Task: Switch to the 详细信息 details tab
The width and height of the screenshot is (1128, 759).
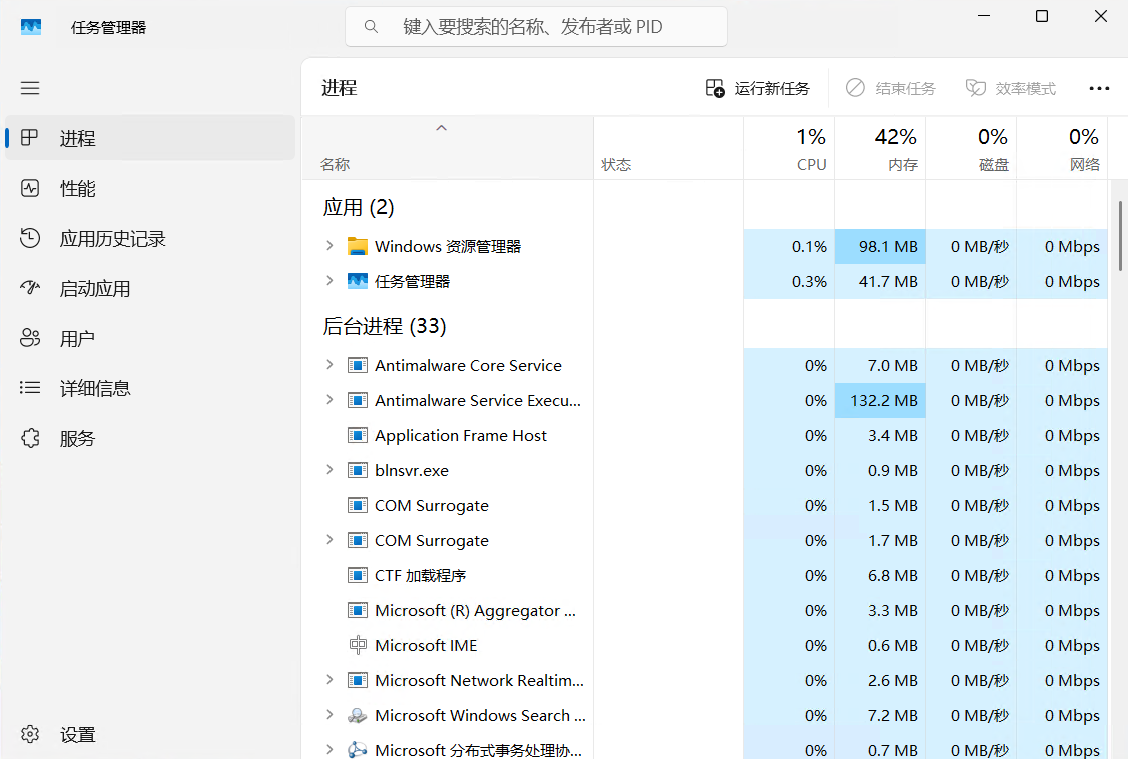Action: click(95, 388)
